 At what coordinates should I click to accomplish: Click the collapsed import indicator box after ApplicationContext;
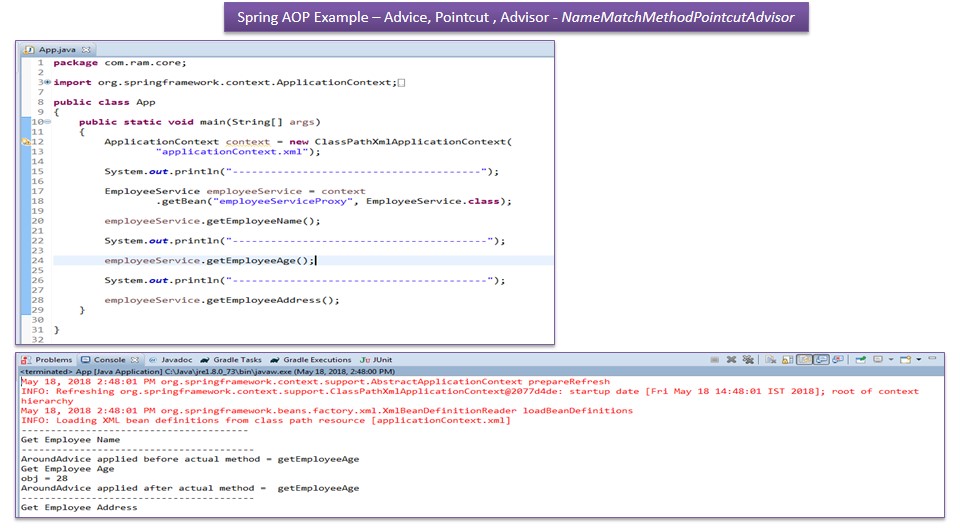click(402, 83)
